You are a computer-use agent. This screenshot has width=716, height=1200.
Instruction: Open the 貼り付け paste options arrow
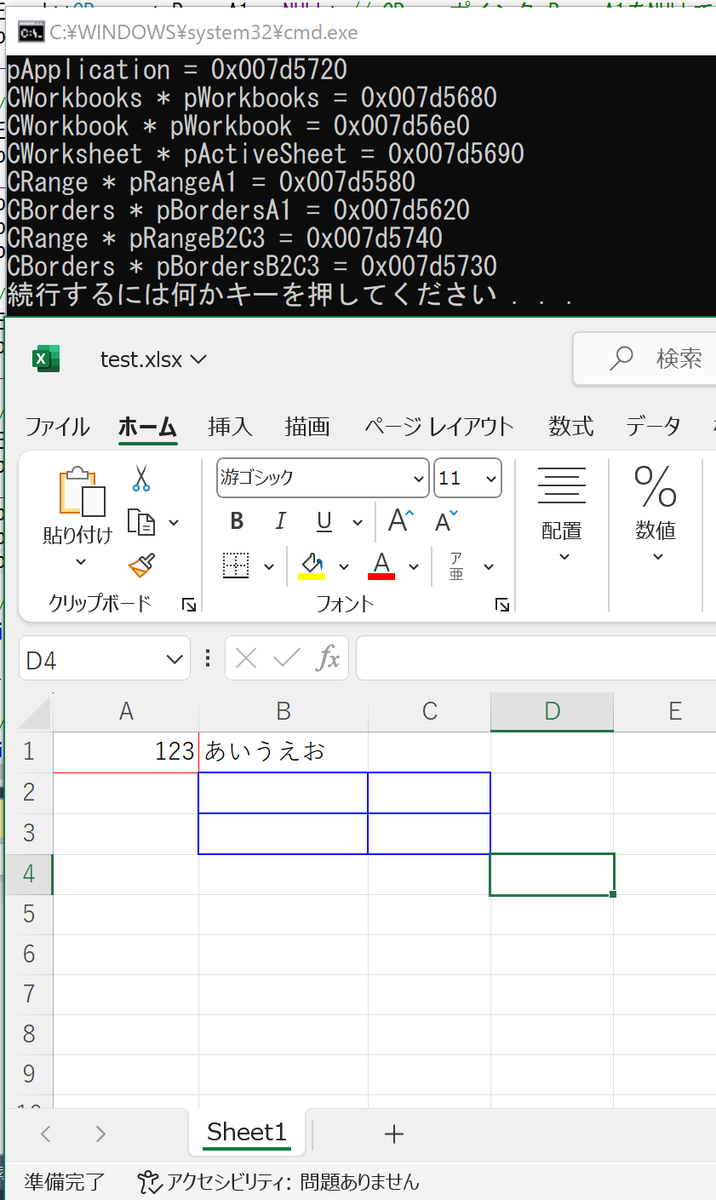point(80,564)
